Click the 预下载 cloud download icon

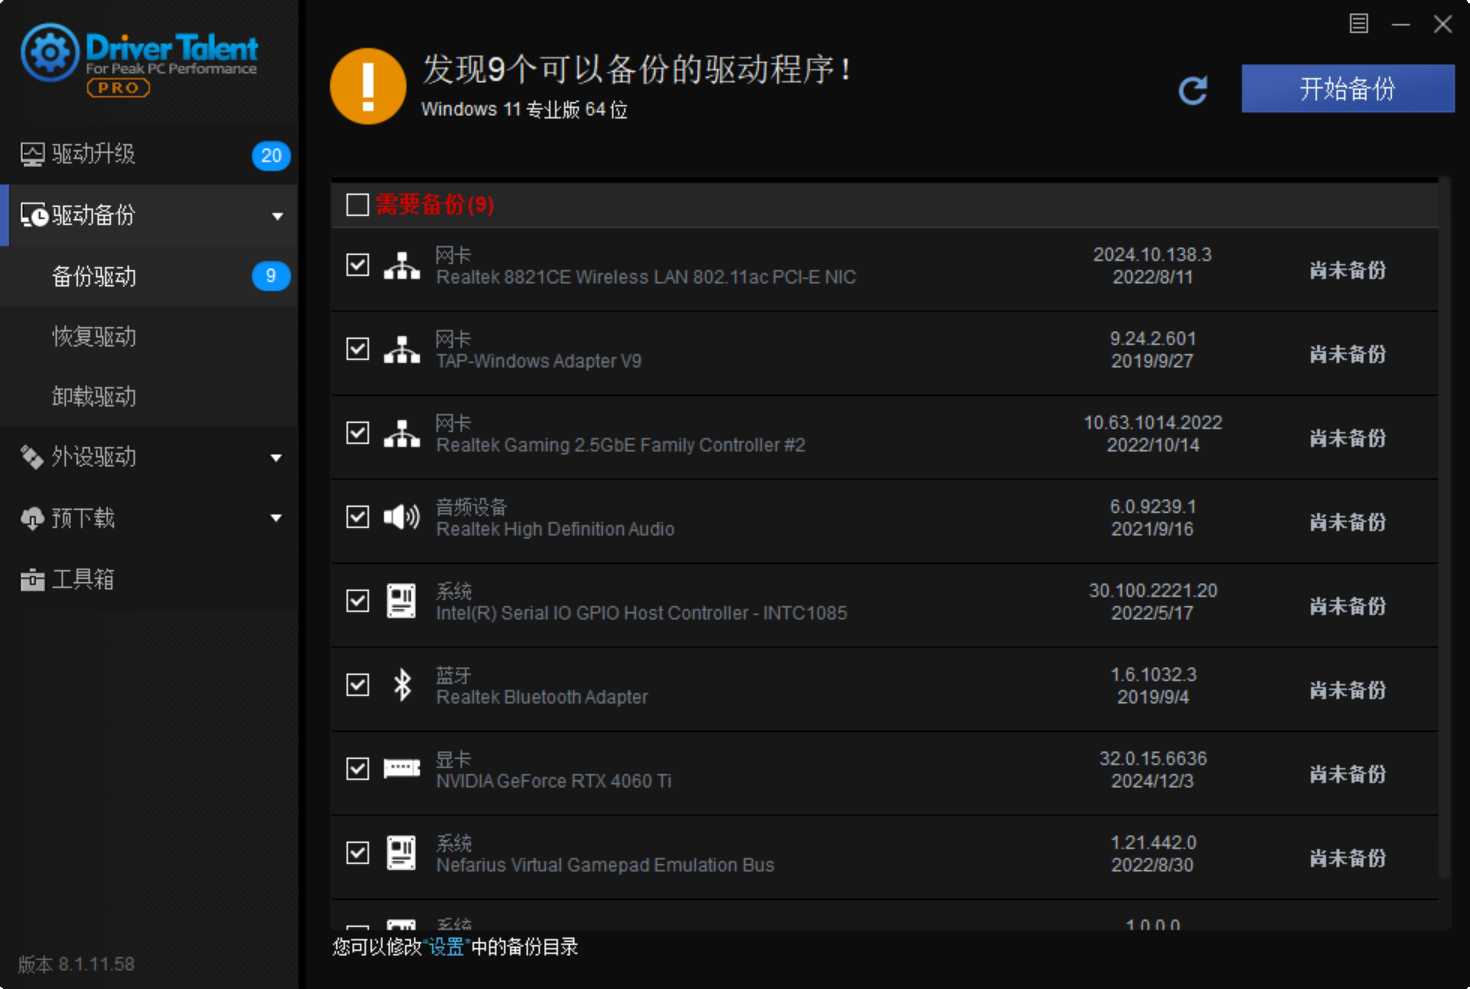tap(32, 518)
